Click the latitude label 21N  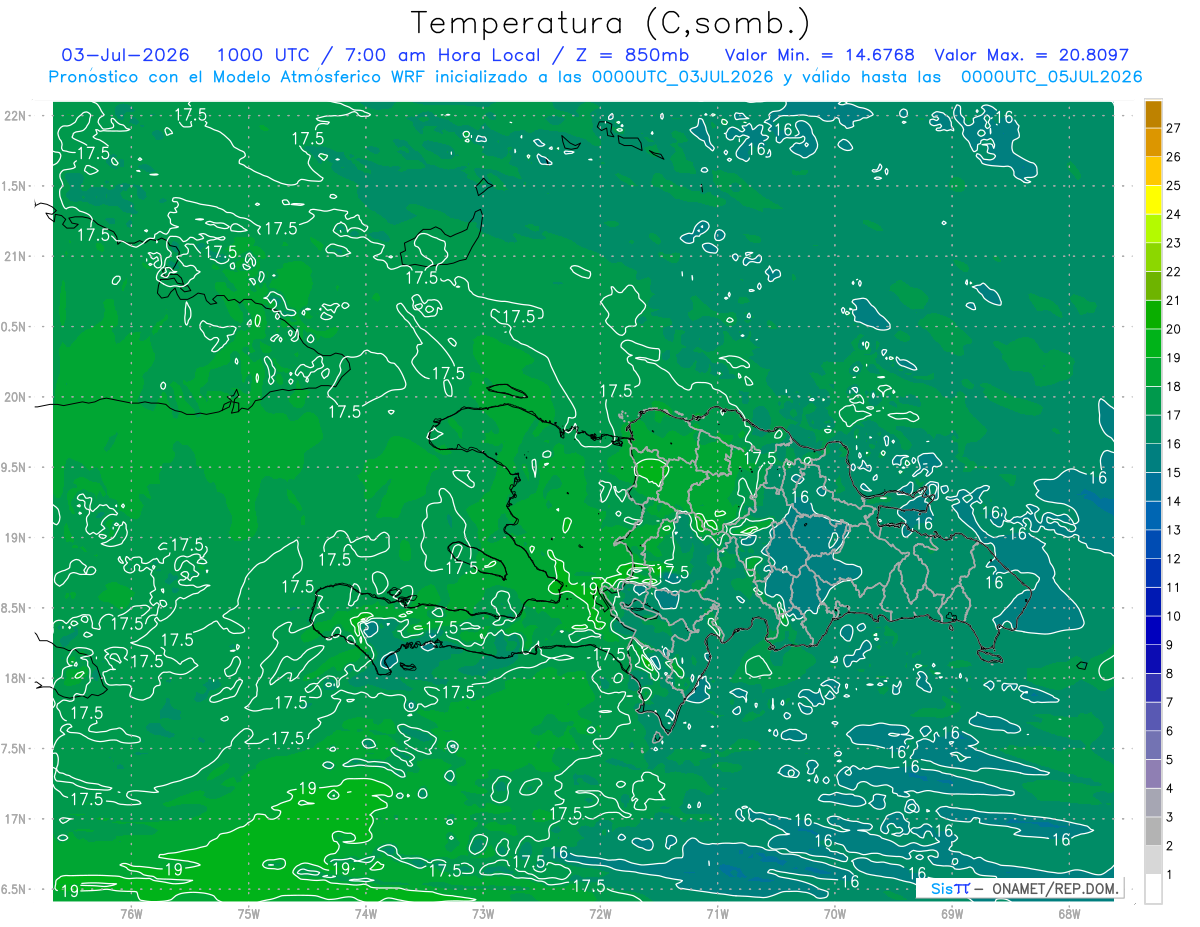(x=16, y=256)
